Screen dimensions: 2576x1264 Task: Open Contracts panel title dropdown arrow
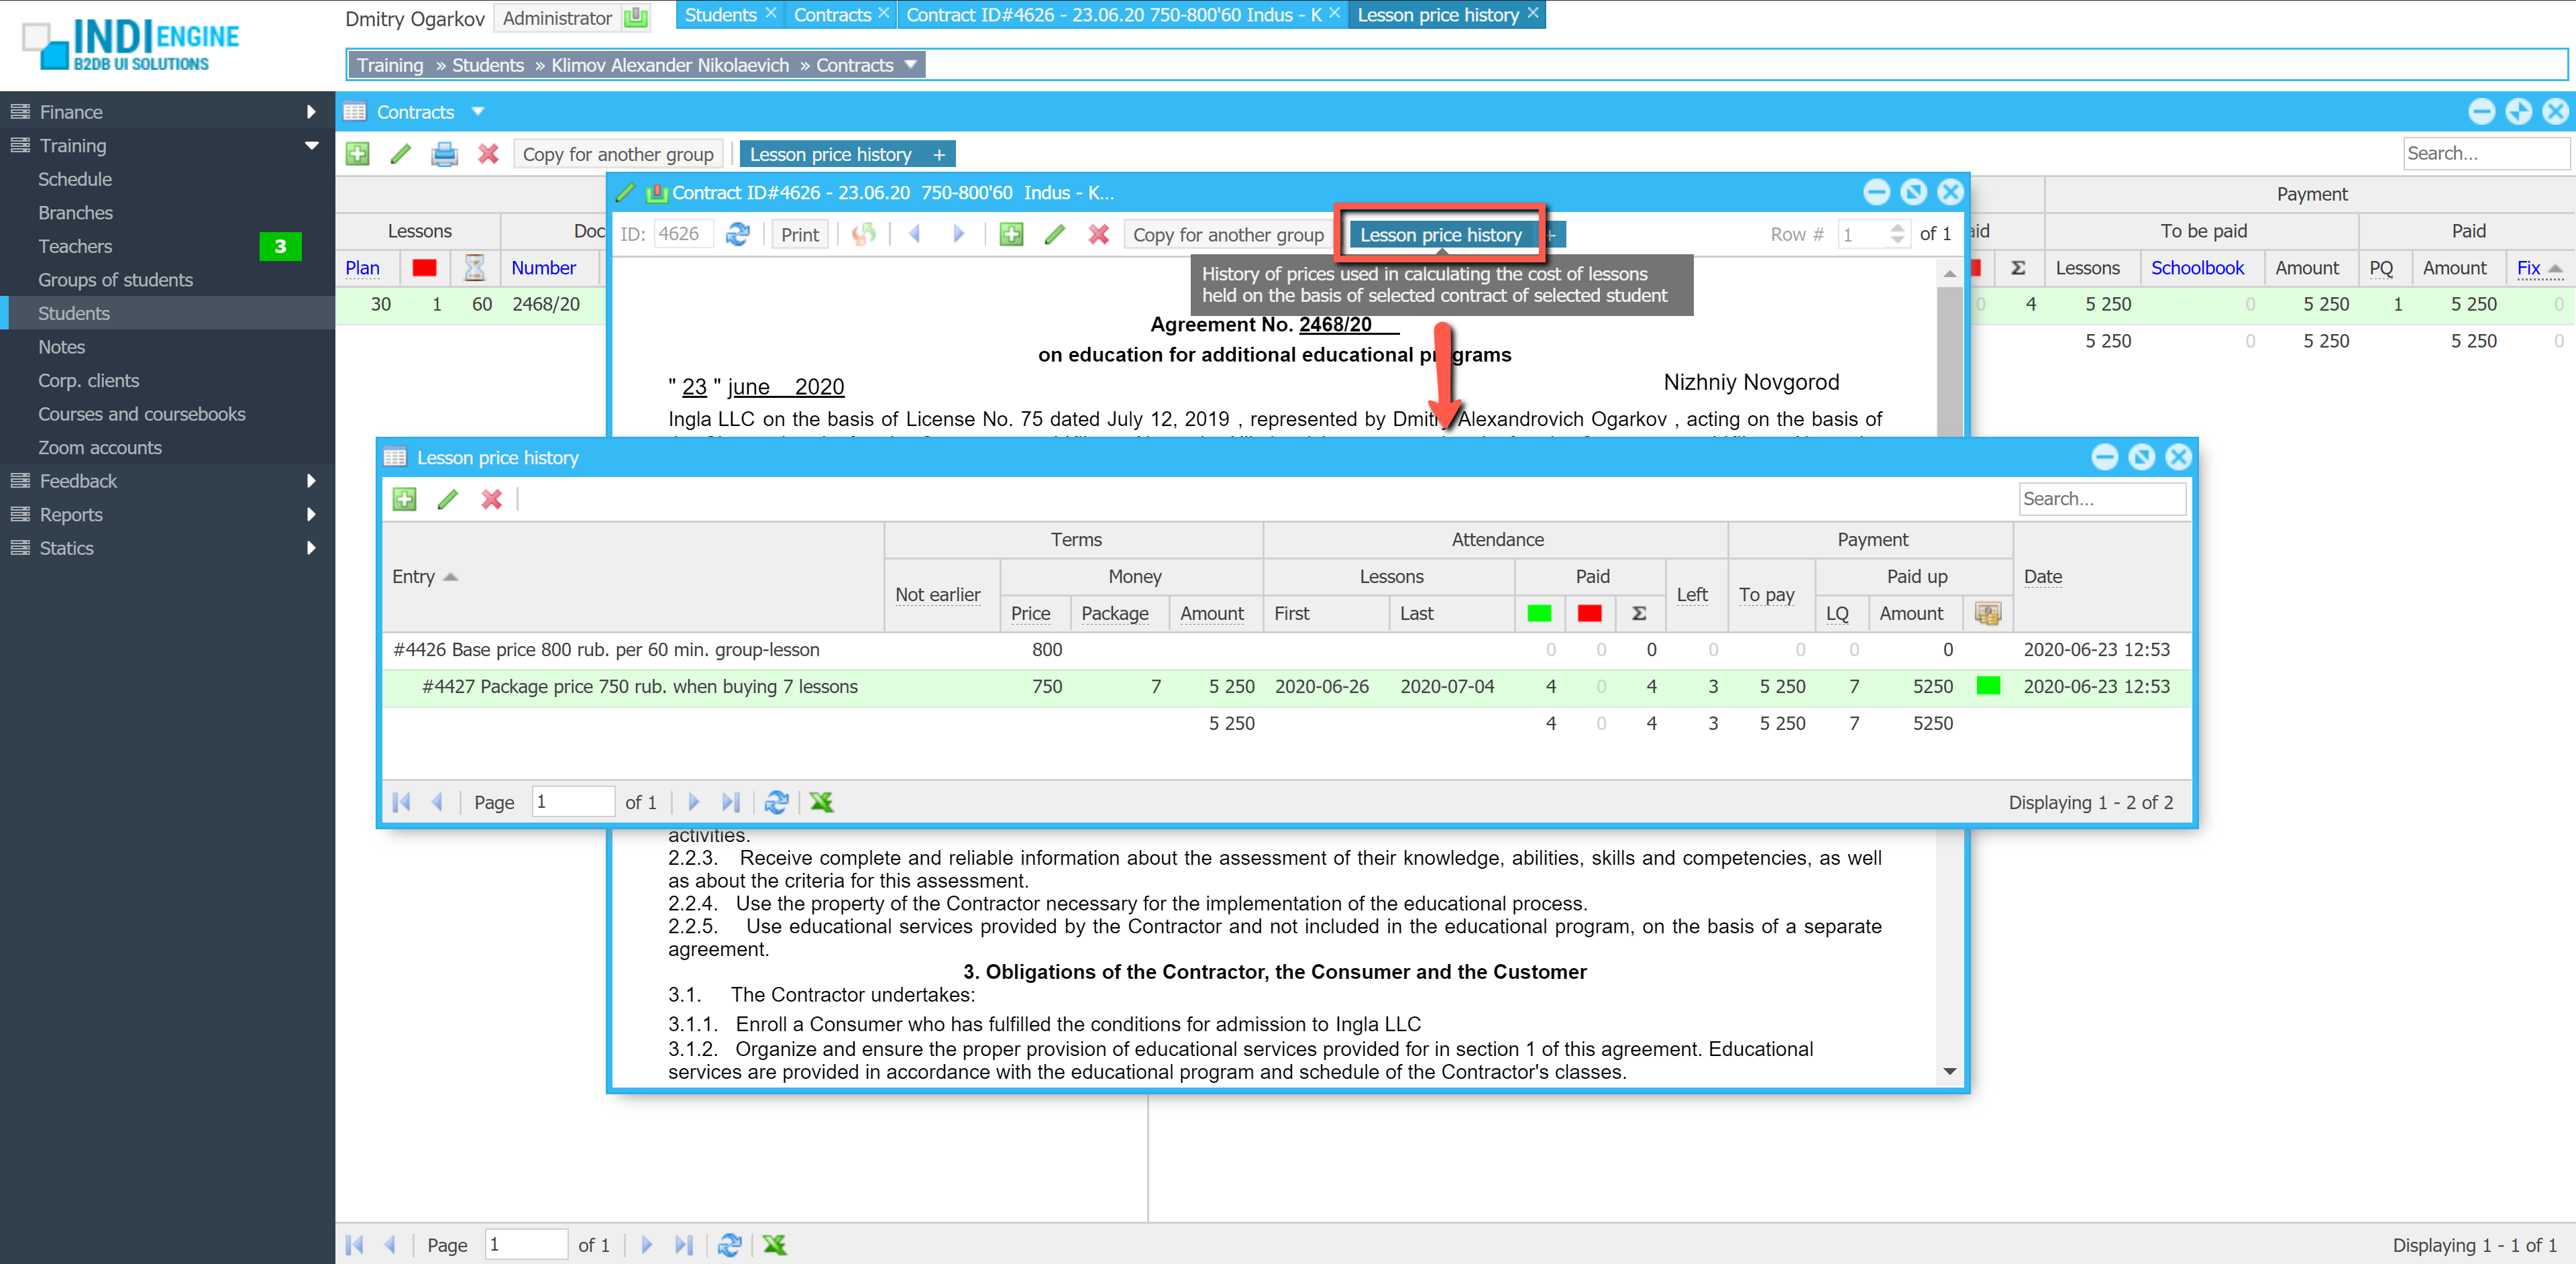478,112
